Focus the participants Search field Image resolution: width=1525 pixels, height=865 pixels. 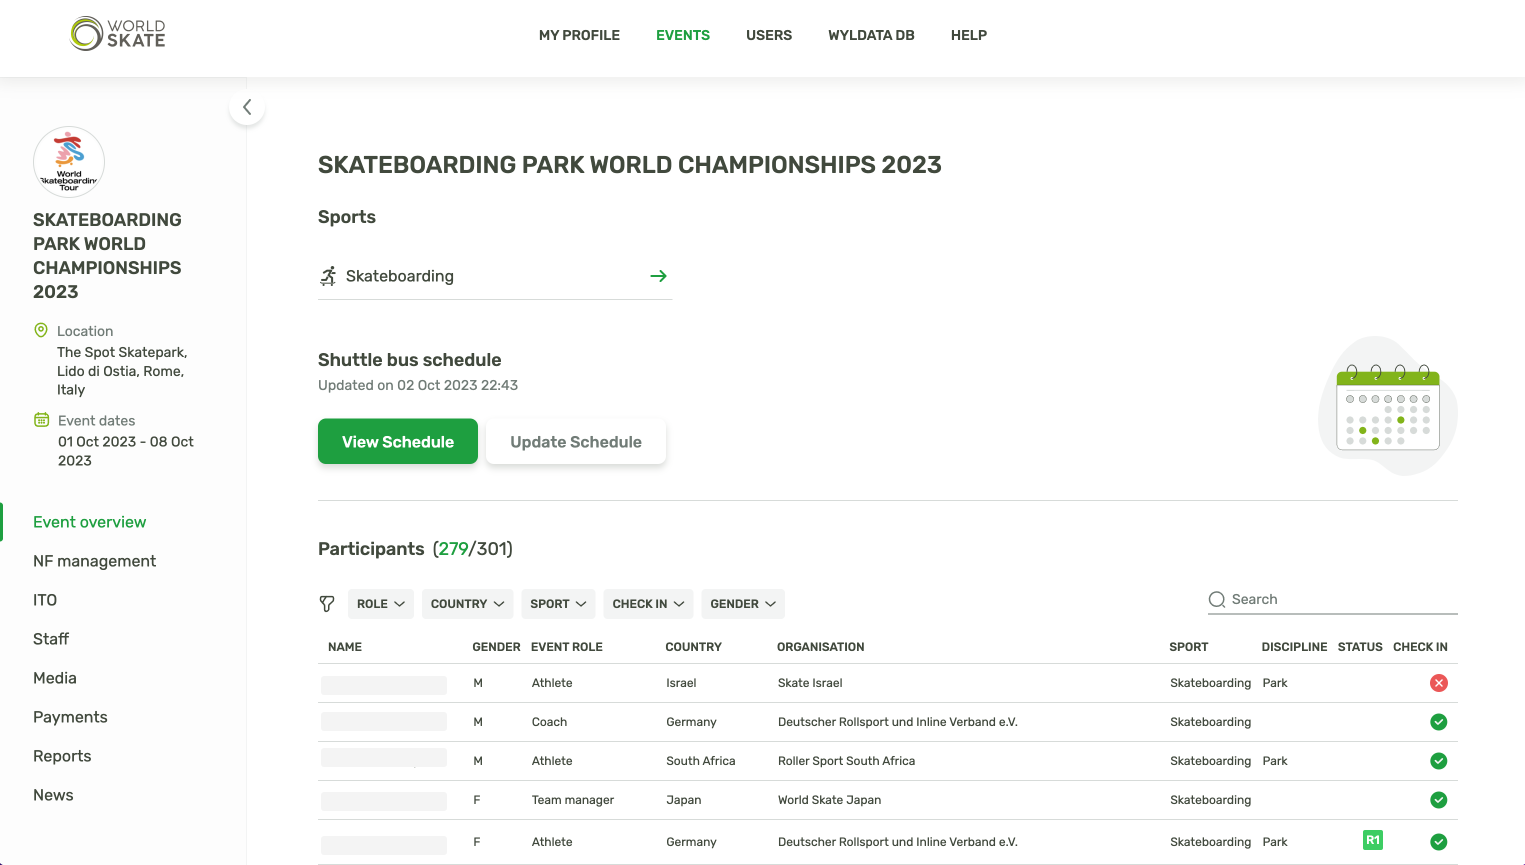tap(1340, 600)
